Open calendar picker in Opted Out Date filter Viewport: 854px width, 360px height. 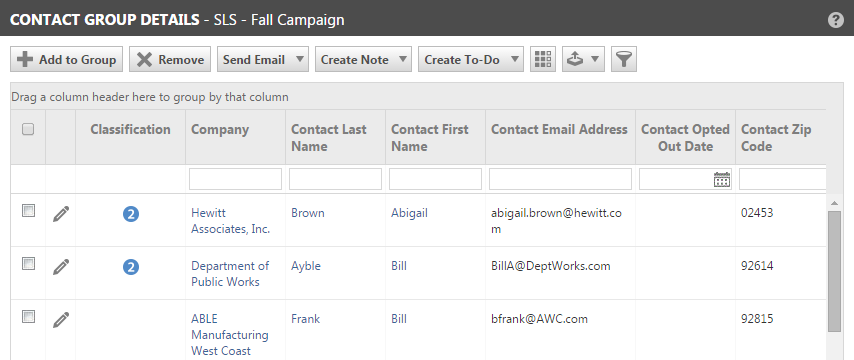722,179
